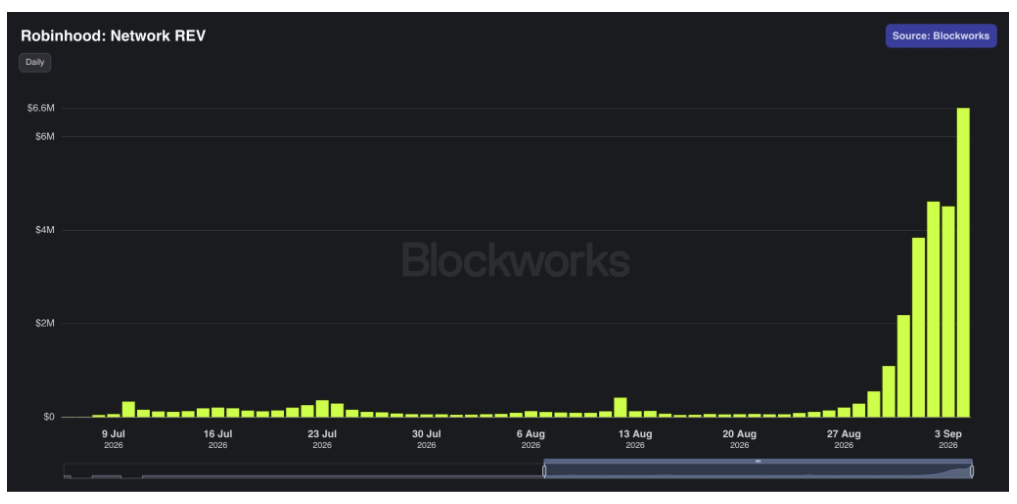Select the 13 Aug 2026 axis label
Viewport: 1017px width, 504px height.
click(x=635, y=438)
